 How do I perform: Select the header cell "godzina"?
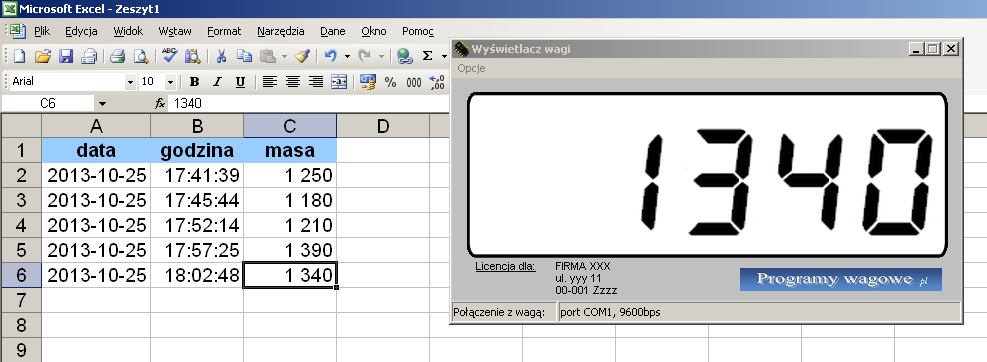(197, 150)
